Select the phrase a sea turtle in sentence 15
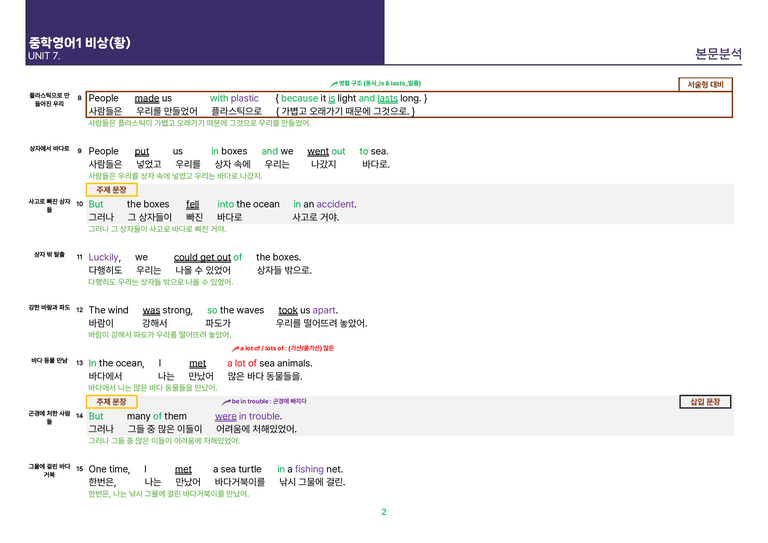The image size is (768, 543). [x=237, y=469]
